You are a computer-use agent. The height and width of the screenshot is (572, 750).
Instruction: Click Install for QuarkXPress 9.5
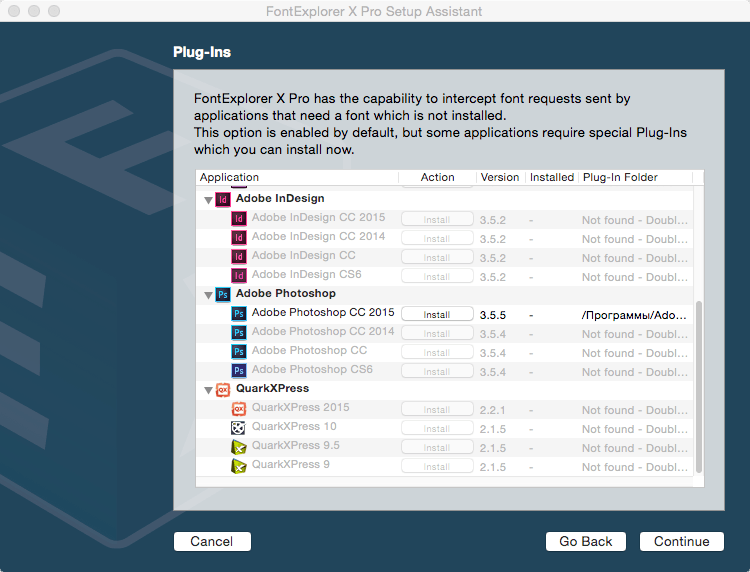click(437, 447)
